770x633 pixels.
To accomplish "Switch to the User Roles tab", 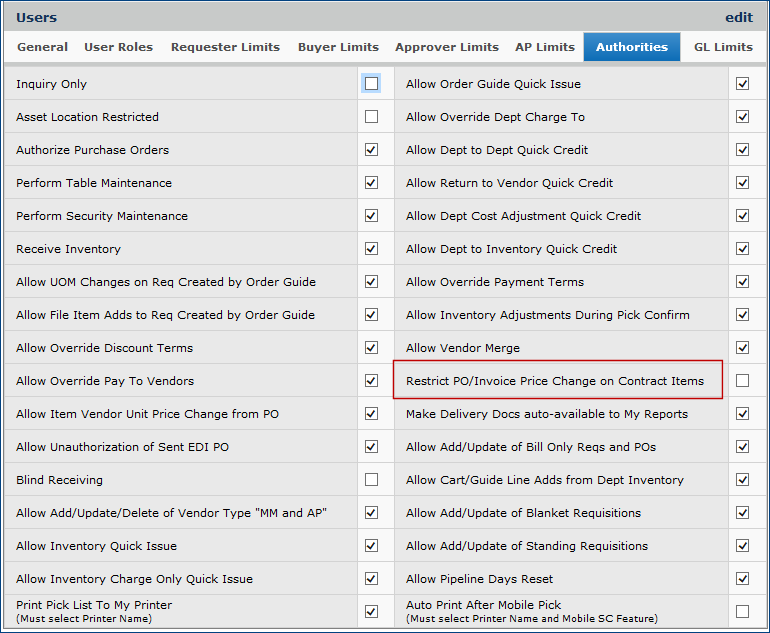I will (119, 47).
